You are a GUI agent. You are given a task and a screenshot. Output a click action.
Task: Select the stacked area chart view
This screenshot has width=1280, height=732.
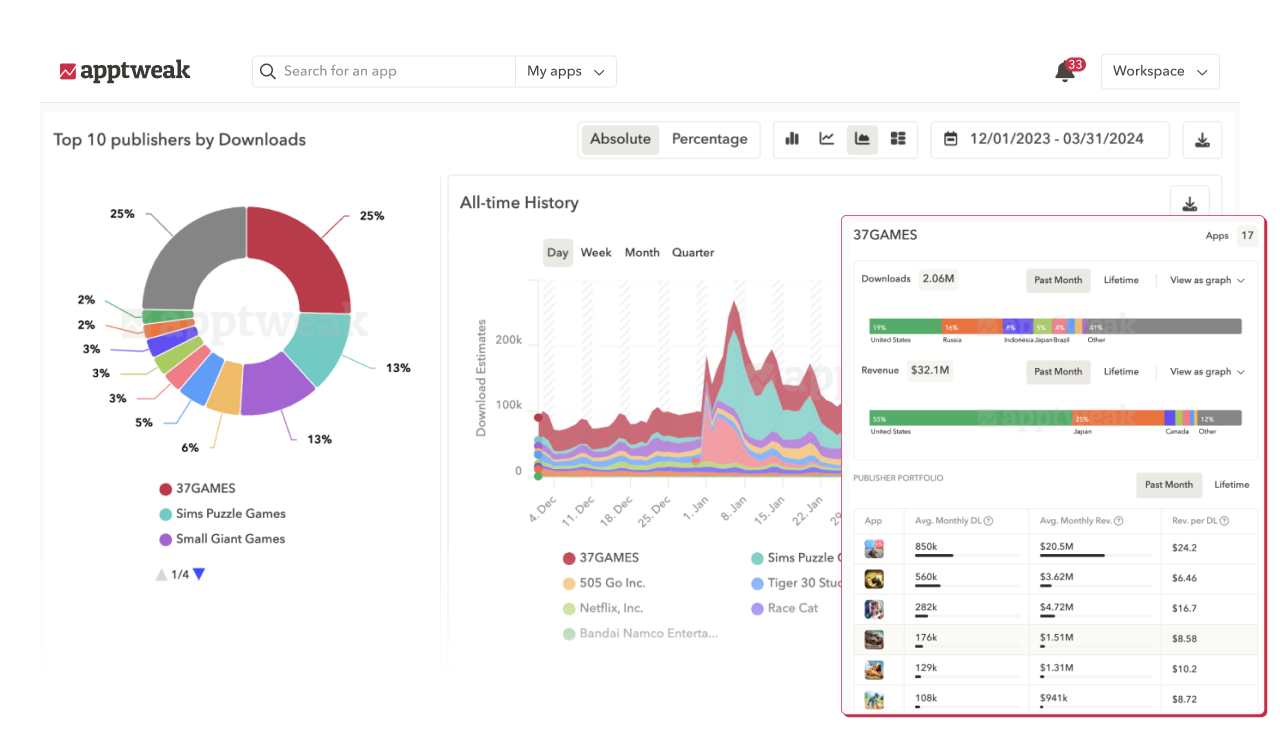862,139
